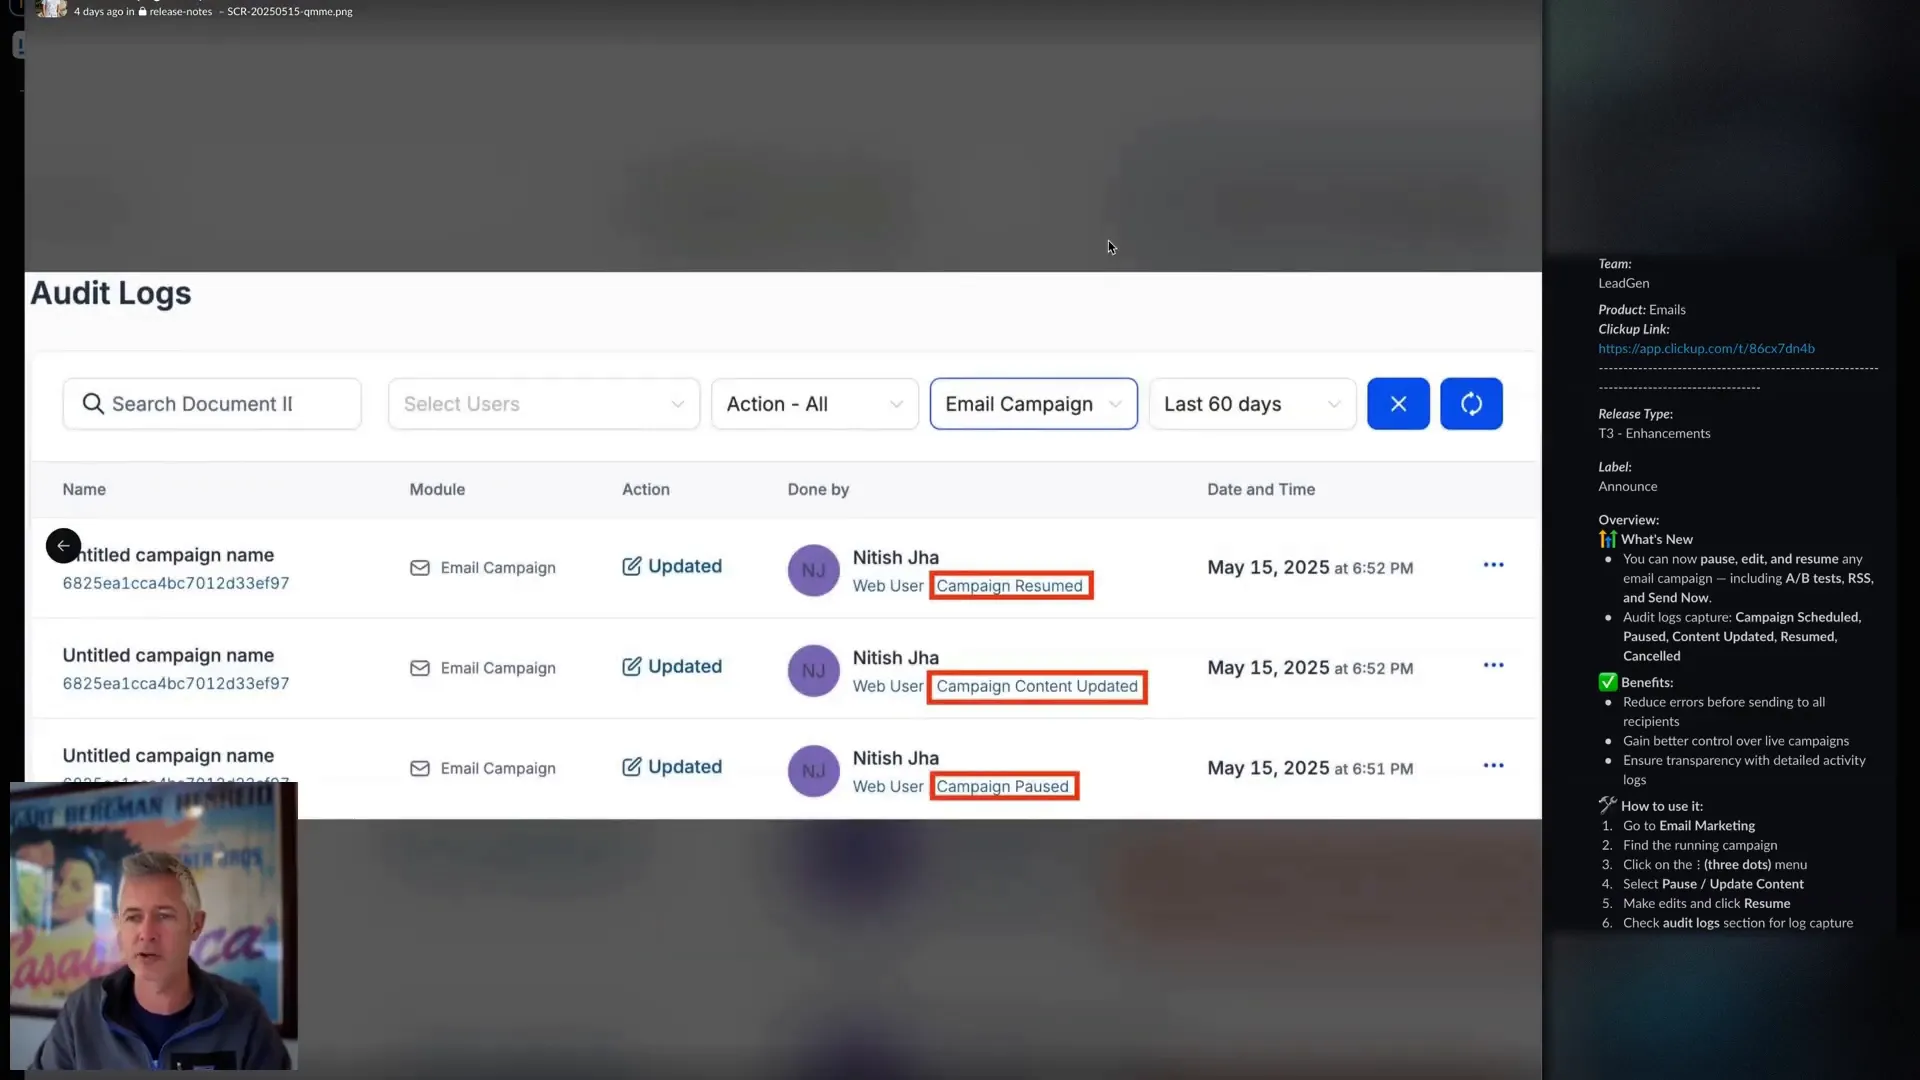Click NJ avatar in Campaign Paused row
The width and height of the screenshot is (1920, 1080).
click(x=814, y=770)
